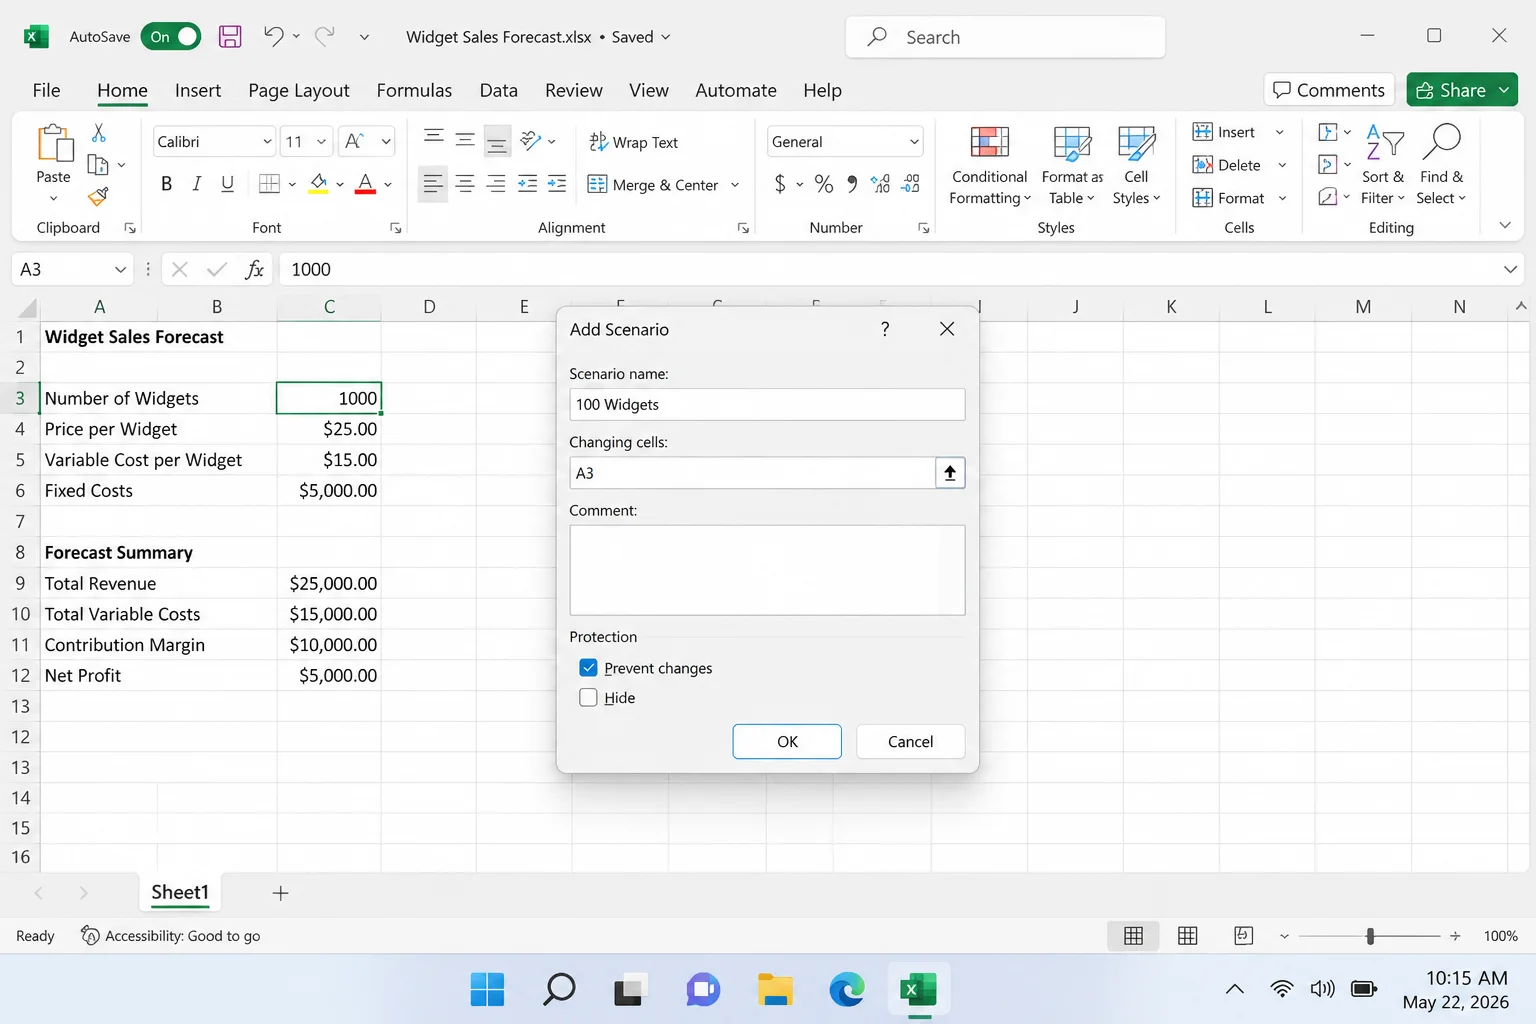Toggle Wrap Text
Screen dimensions: 1536x1024
633,142
